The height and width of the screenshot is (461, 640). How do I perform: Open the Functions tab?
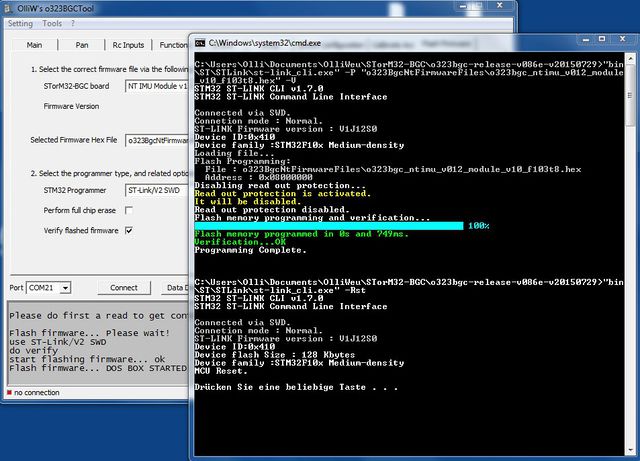click(174, 45)
